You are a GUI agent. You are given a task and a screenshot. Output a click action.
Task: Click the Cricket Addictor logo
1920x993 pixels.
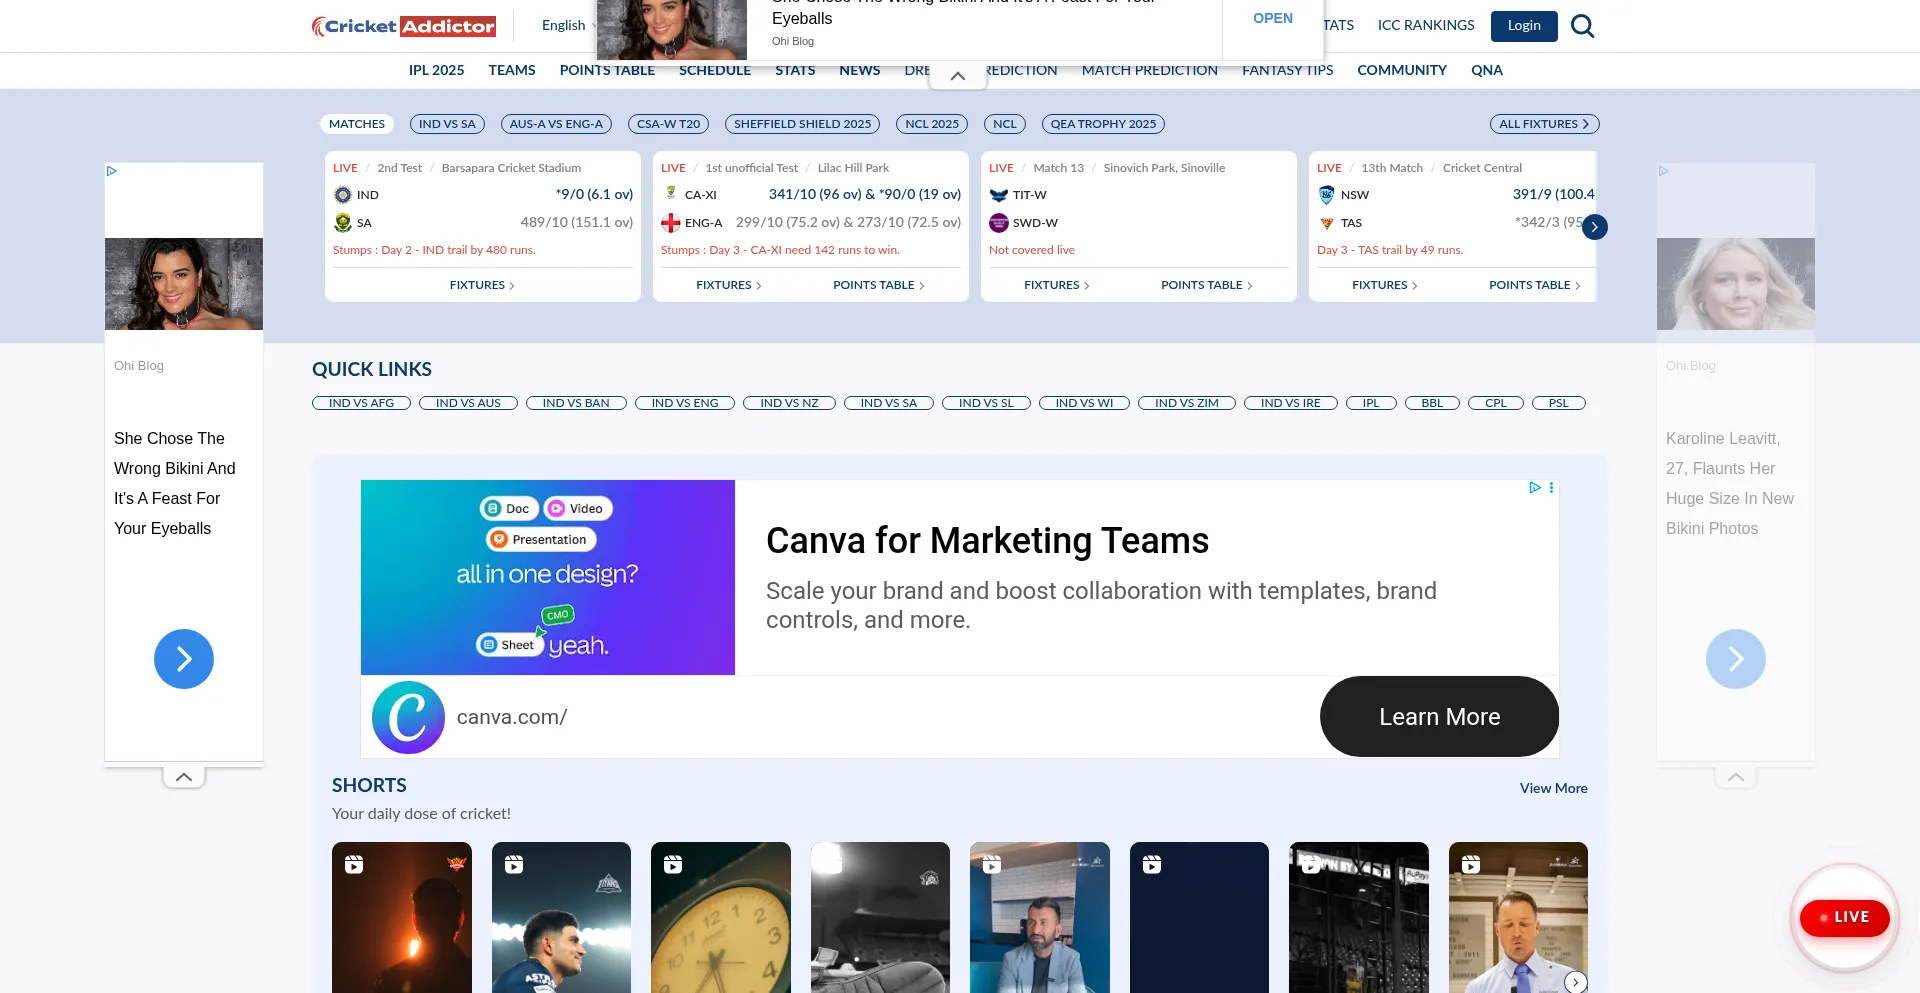pyautogui.click(x=403, y=26)
